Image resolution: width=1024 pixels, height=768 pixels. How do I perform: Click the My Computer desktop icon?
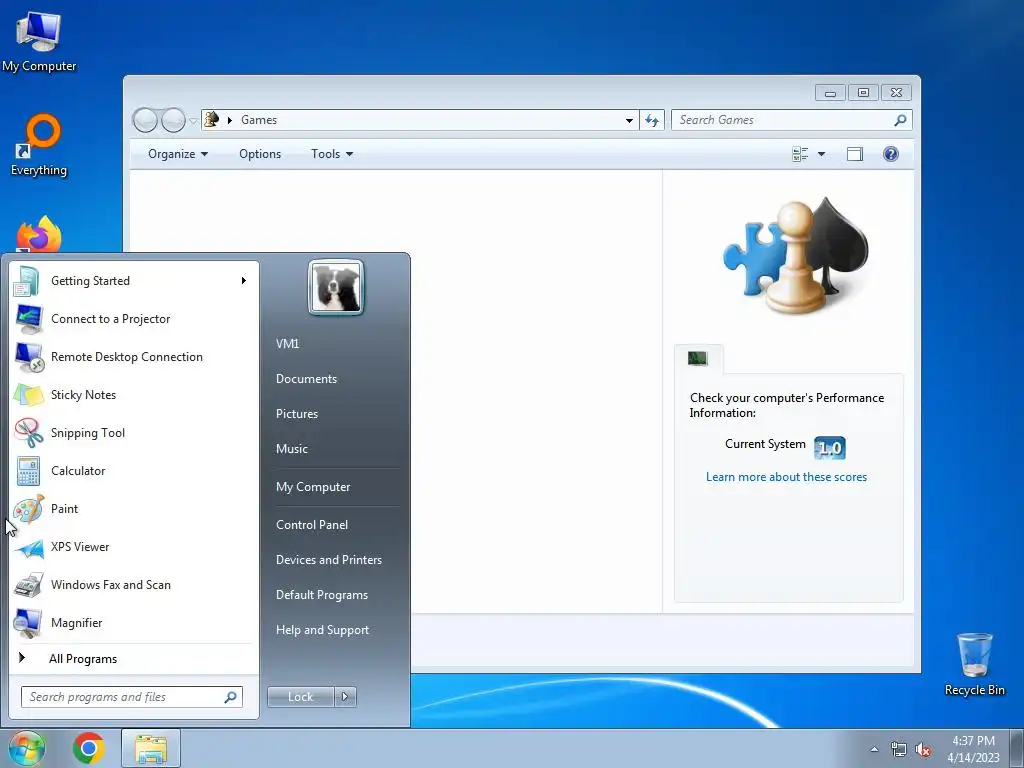tap(39, 41)
